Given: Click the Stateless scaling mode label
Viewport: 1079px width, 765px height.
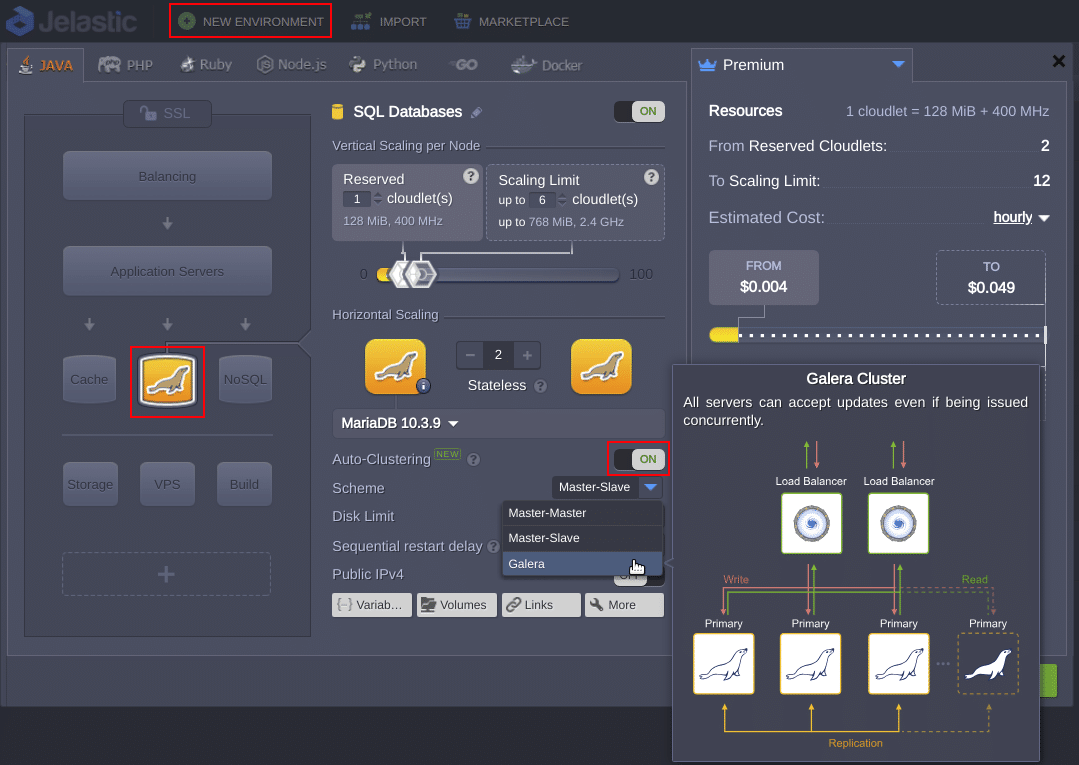Looking at the screenshot, I should [x=497, y=385].
